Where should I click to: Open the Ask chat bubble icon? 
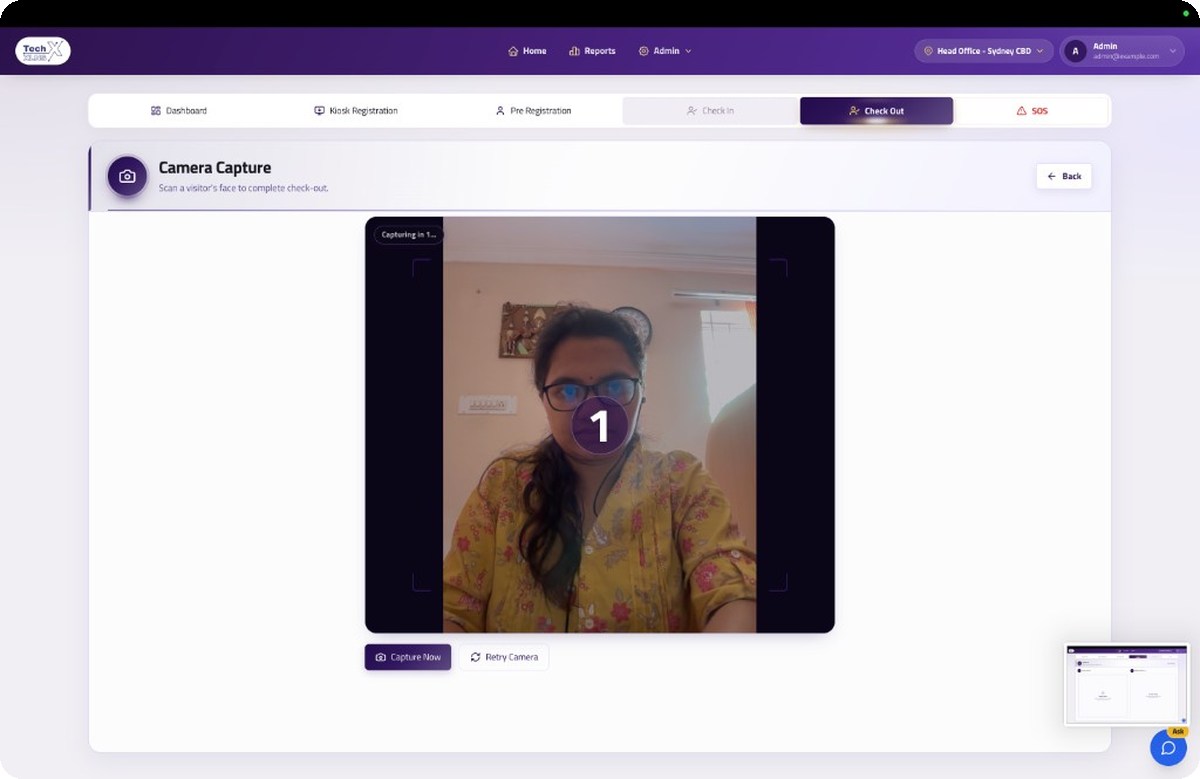click(x=1168, y=748)
